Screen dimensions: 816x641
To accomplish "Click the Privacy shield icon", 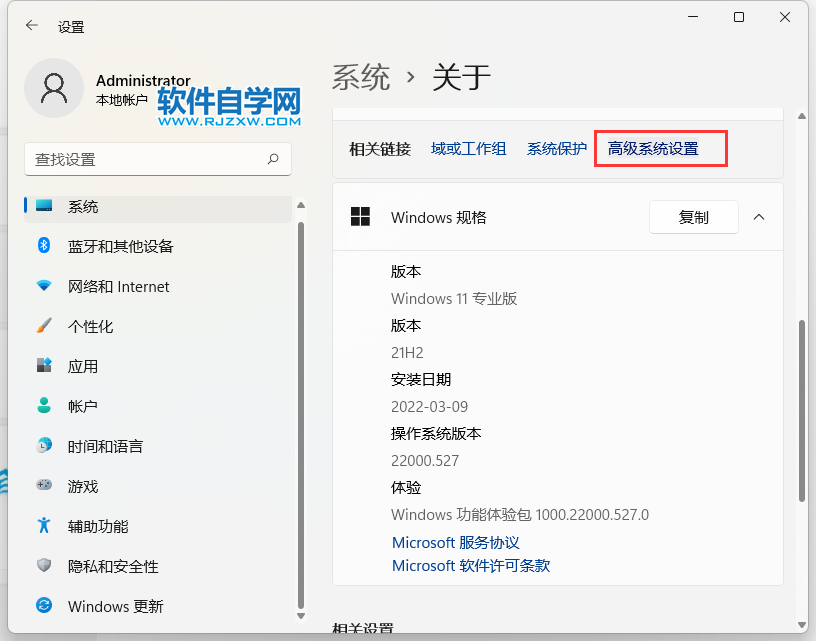I will [44, 565].
